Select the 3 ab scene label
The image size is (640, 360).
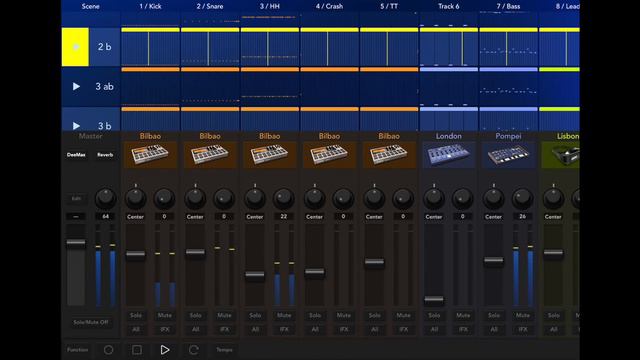click(x=104, y=87)
